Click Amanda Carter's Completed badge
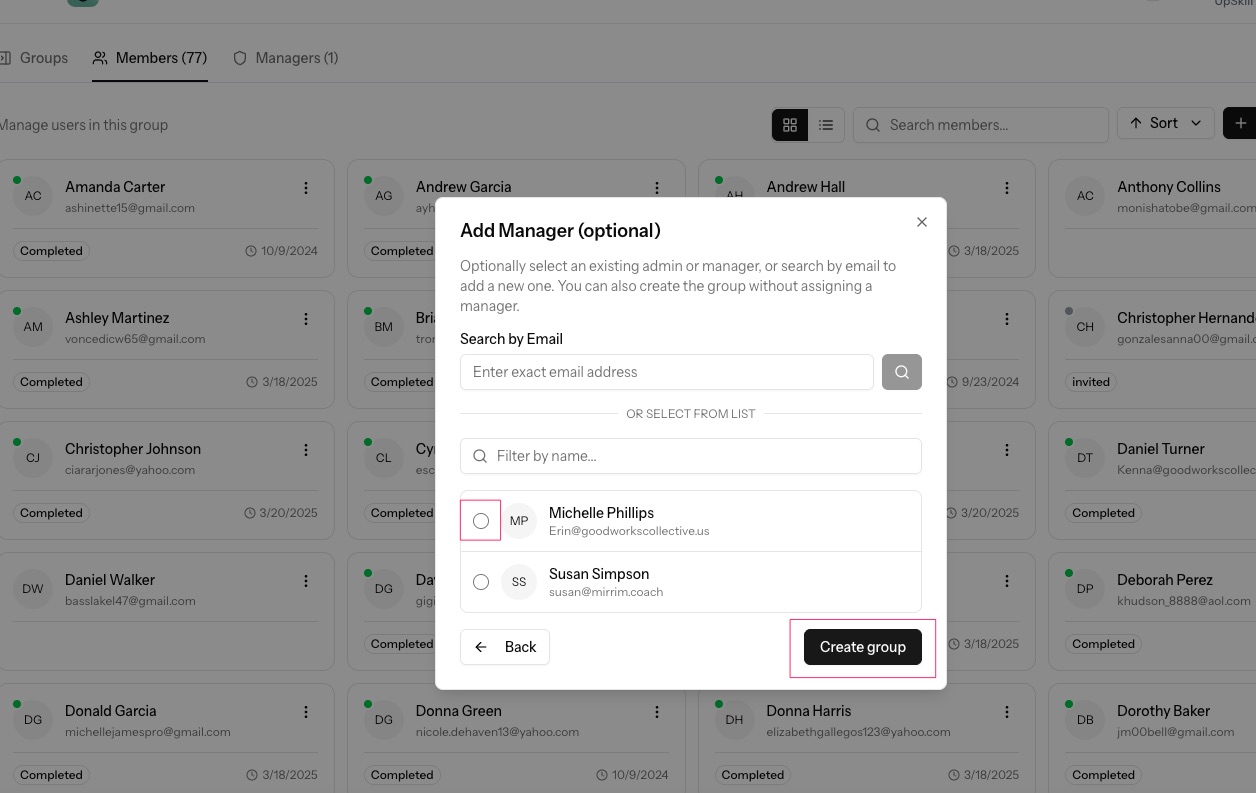 coord(51,251)
